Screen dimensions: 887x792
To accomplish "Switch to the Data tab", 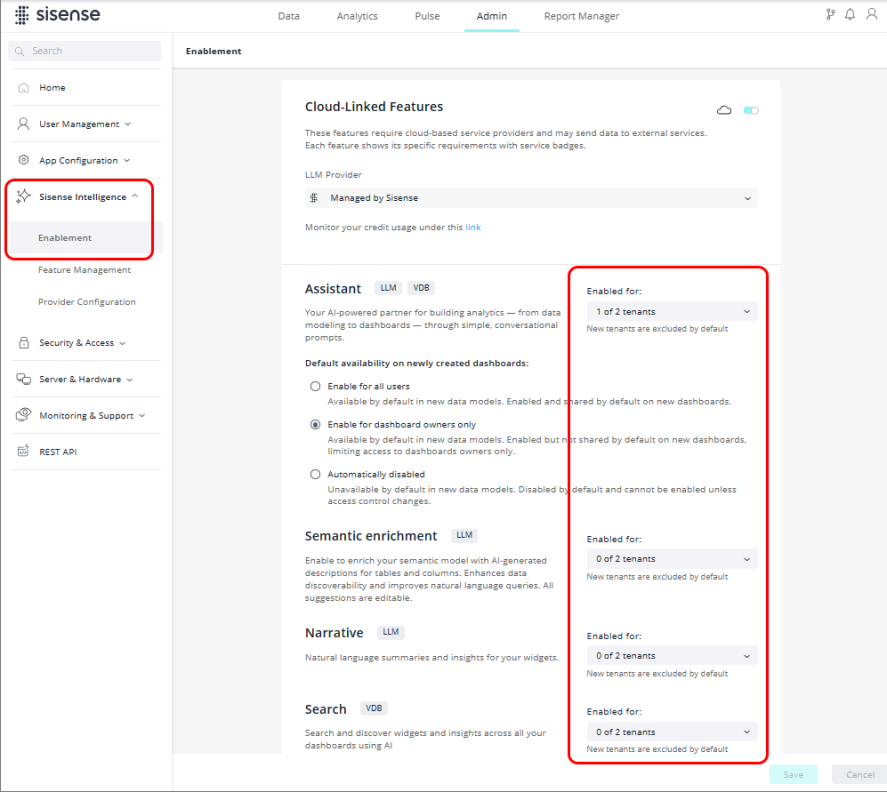I will 289,16.
